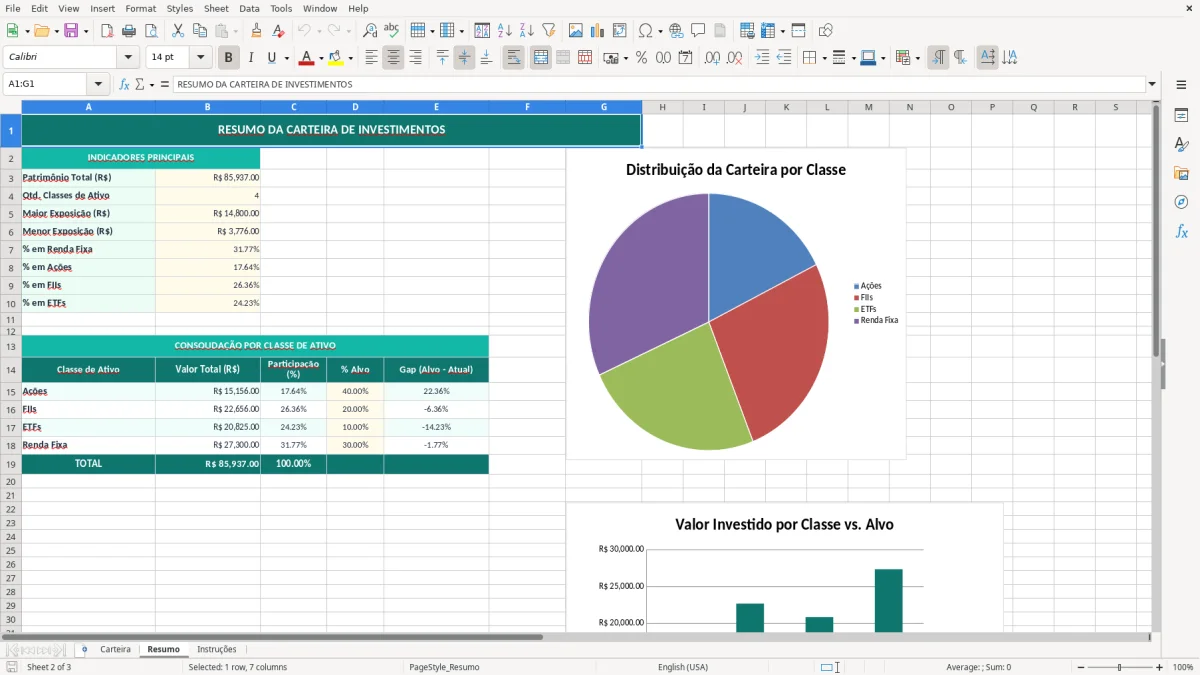Click in the formula input line
This screenshot has width=1200, height=675.
coord(660,84)
